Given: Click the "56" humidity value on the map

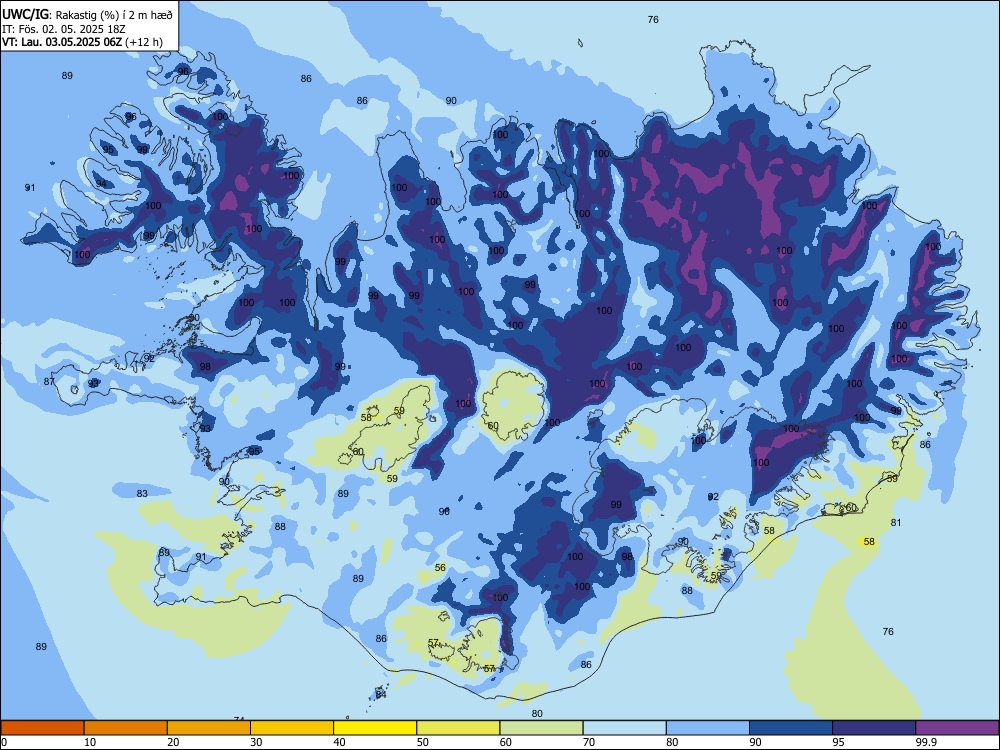Looking at the screenshot, I should pos(440,568).
